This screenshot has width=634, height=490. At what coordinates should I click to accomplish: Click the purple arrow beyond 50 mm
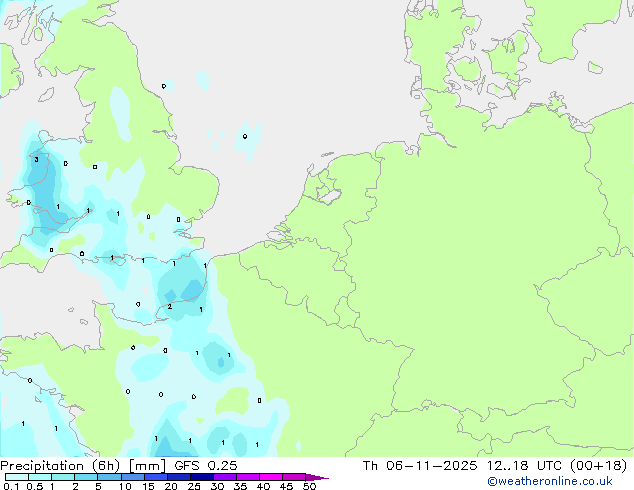[x=317, y=477]
